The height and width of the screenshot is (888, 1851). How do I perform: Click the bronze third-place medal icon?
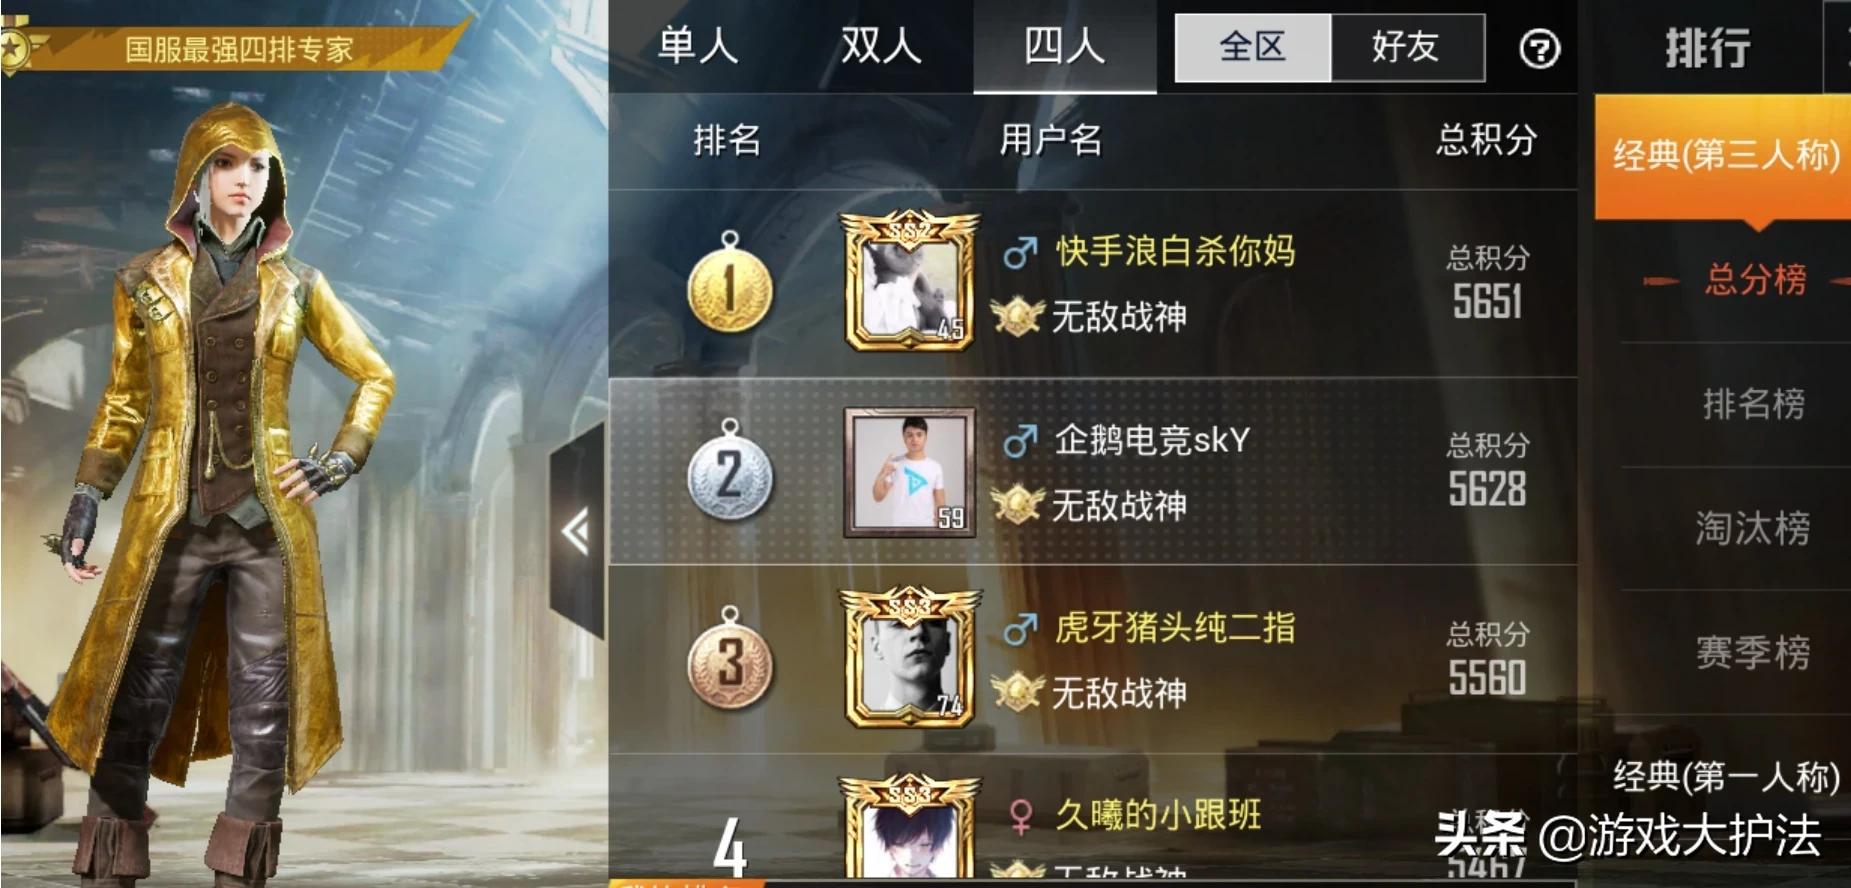pyautogui.click(x=730, y=659)
